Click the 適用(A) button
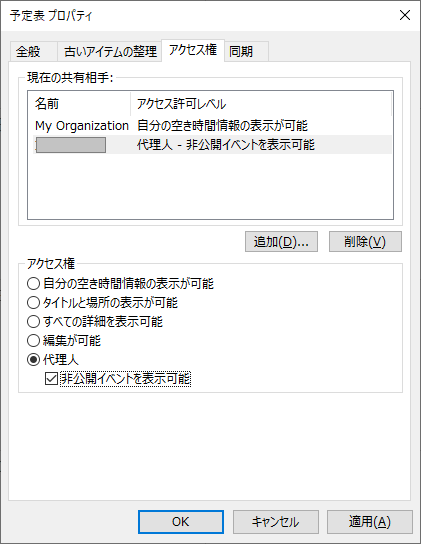 (370, 522)
